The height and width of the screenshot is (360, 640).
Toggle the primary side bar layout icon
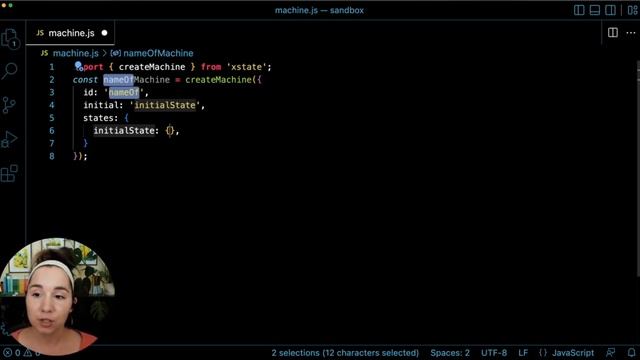pyautogui.click(x=579, y=10)
